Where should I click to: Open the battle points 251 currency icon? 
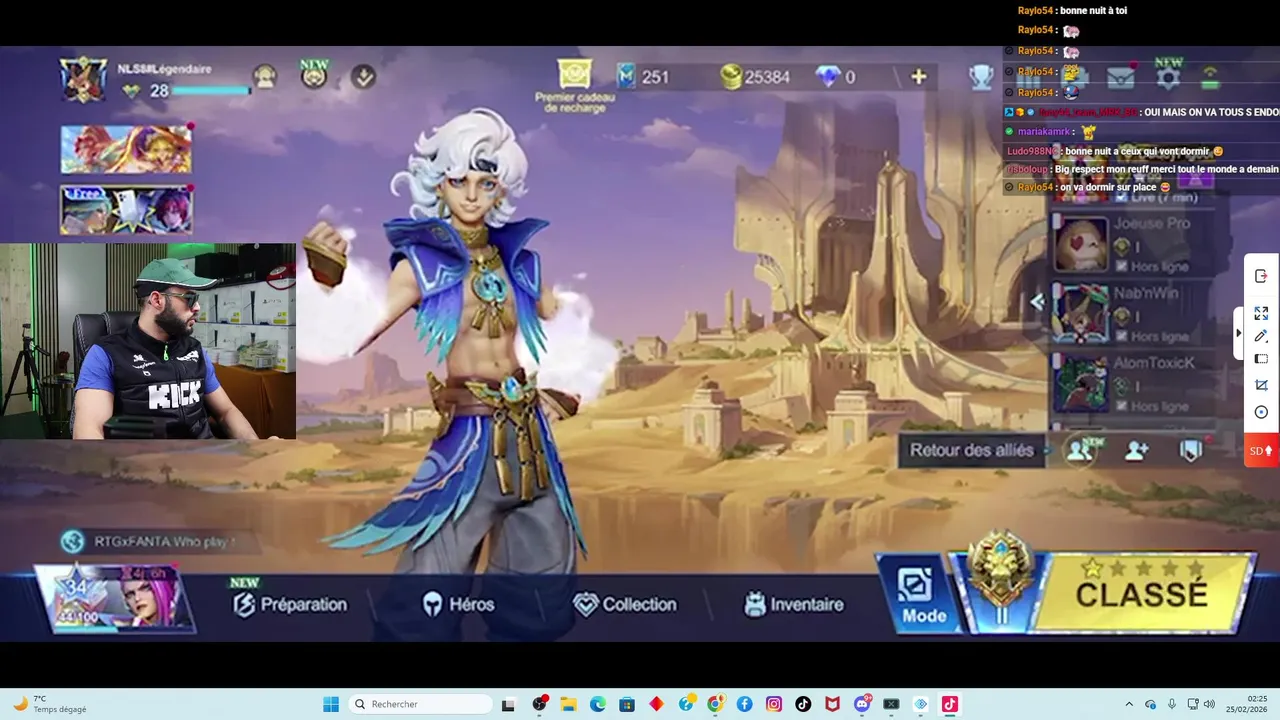[x=626, y=76]
